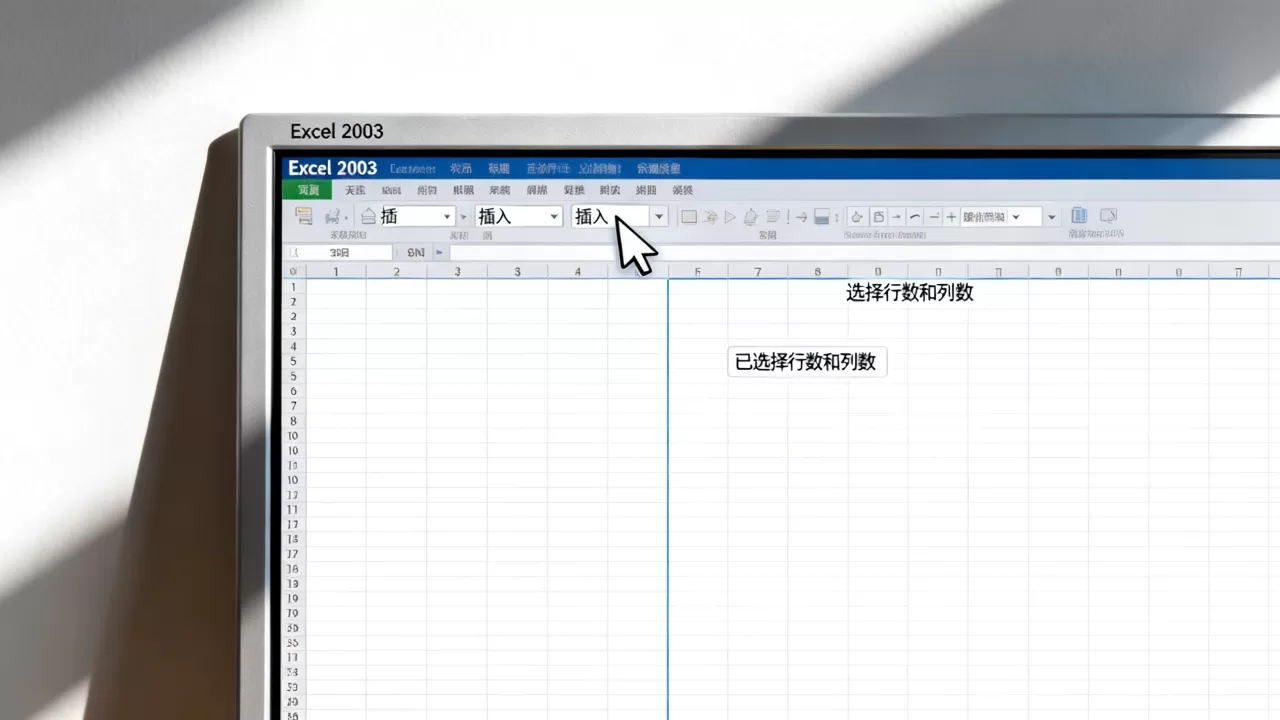Click the paint bucket icon in the boxed group
This screenshot has height=720, width=1280.
(x=857, y=216)
